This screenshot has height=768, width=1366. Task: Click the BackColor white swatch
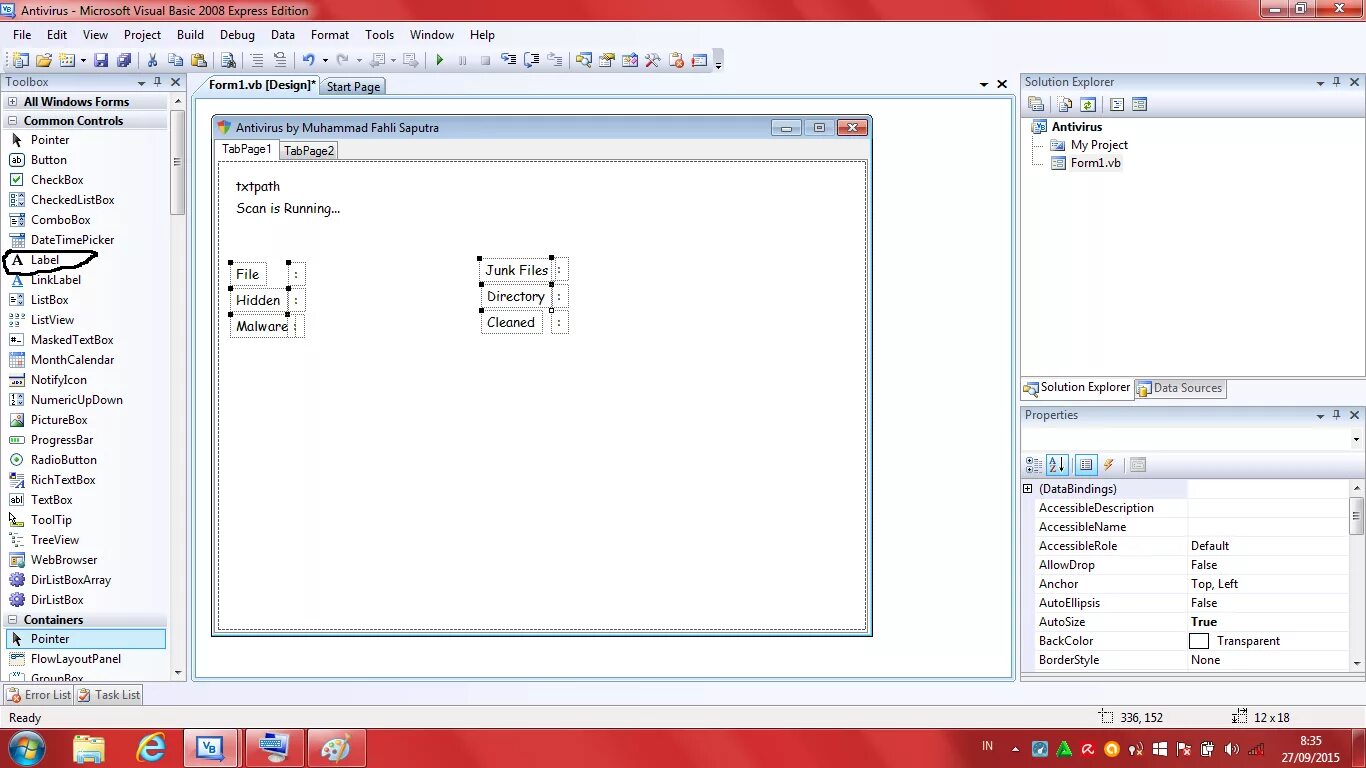coord(1199,641)
